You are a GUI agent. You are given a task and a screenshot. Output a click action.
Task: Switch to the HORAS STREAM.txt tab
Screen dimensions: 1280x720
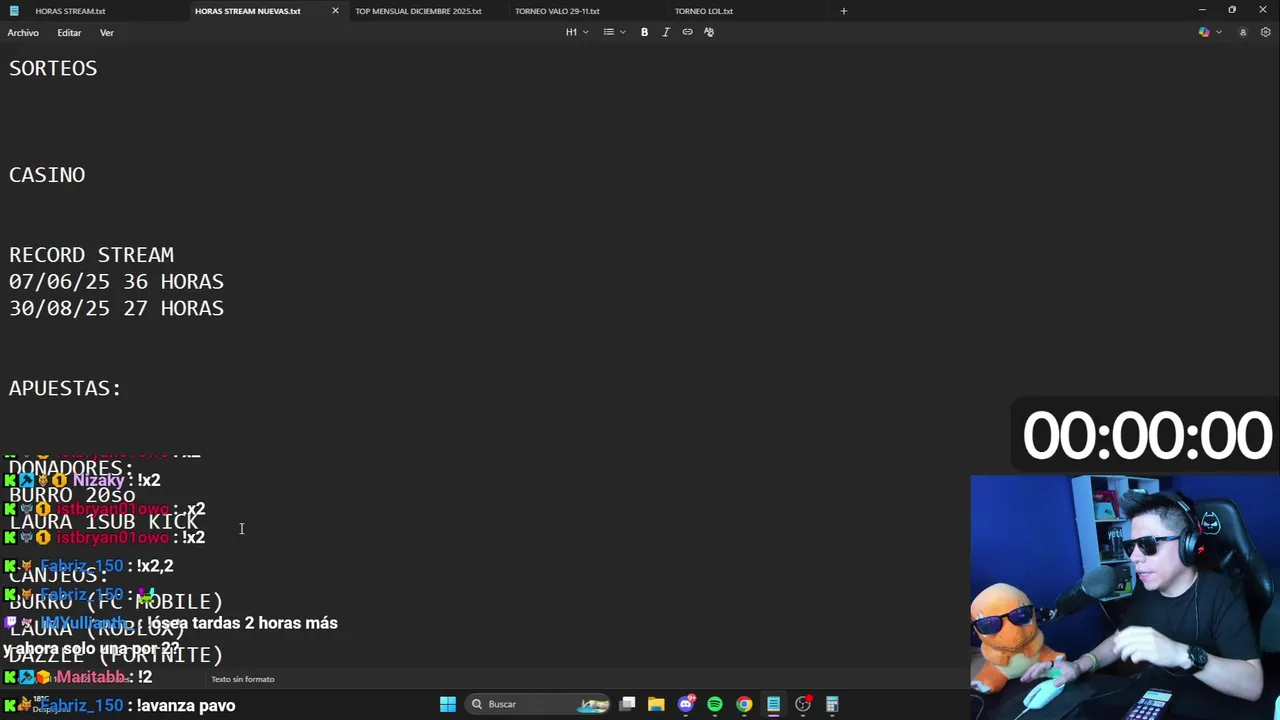pyautogui.click(x=70, y=11)
